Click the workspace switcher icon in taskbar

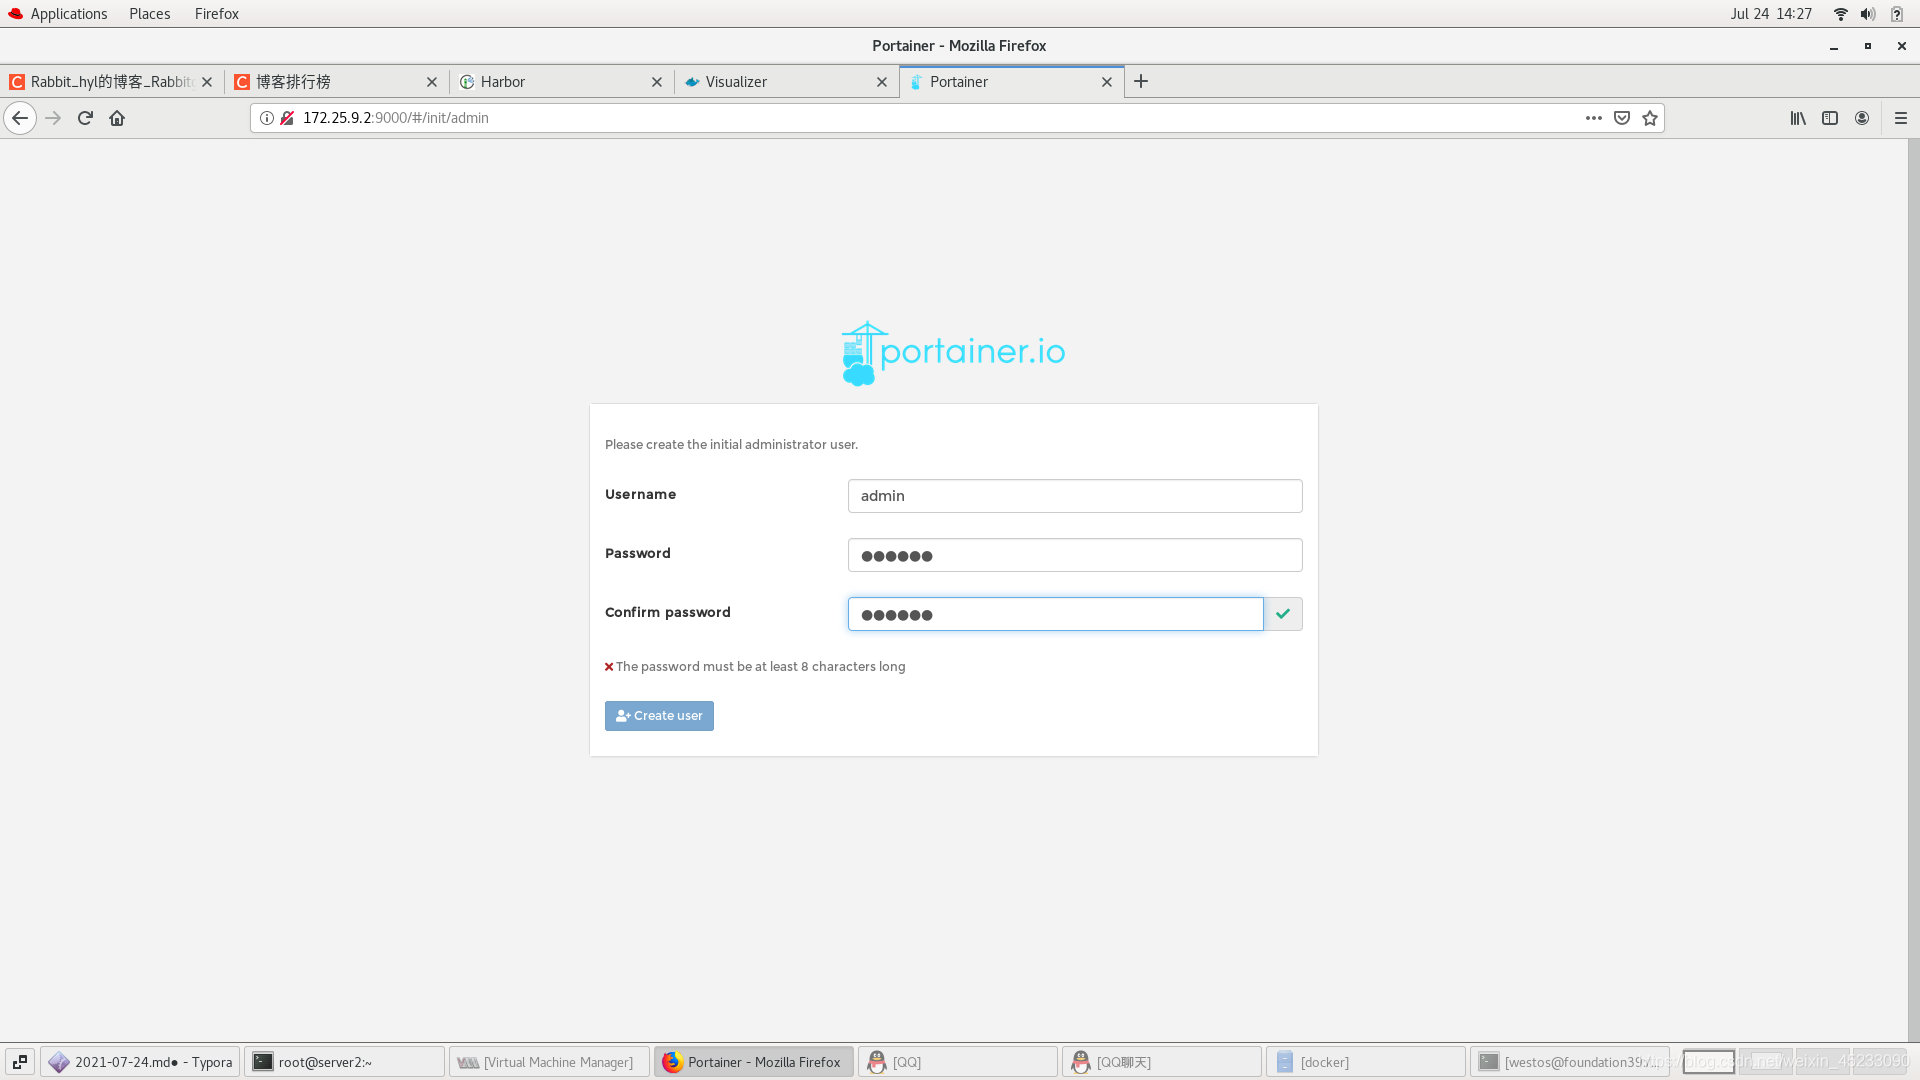tap(20, 1062)
